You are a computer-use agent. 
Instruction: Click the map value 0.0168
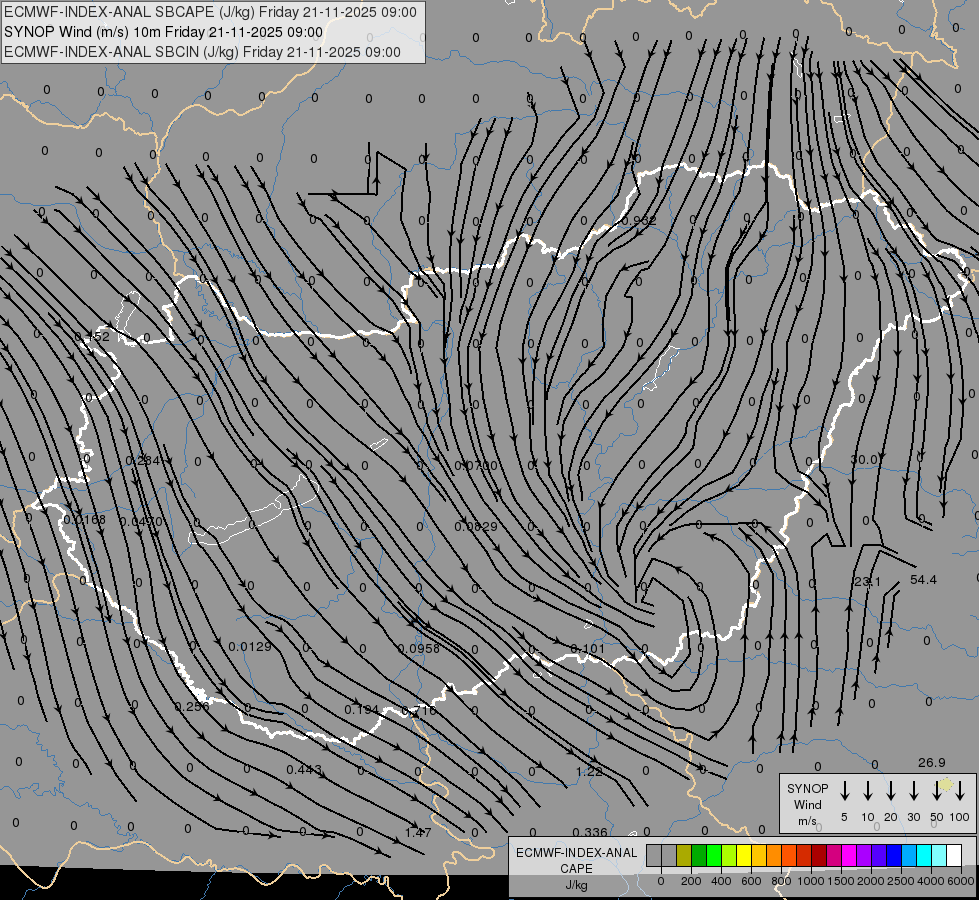(x=85, y=520)
